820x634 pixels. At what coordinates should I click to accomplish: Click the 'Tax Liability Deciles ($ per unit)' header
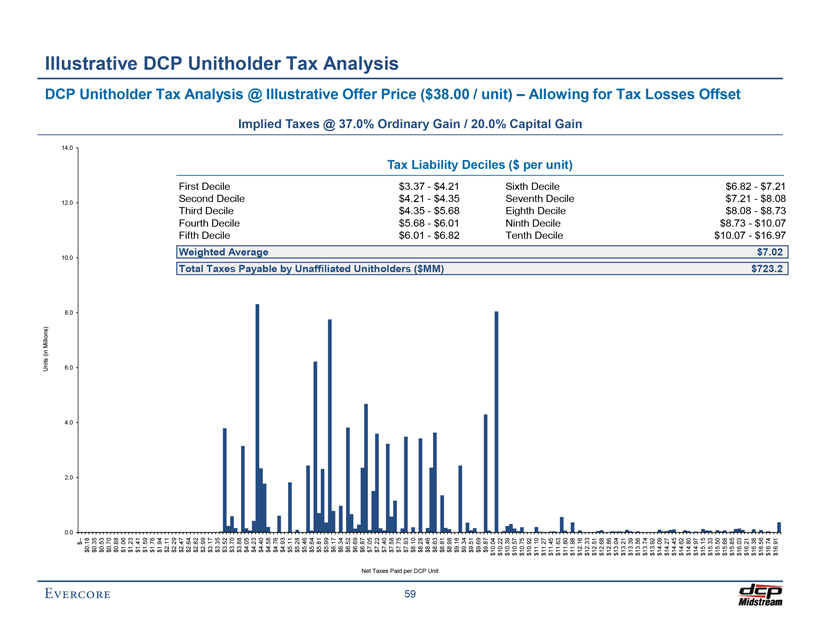[479, 164]
